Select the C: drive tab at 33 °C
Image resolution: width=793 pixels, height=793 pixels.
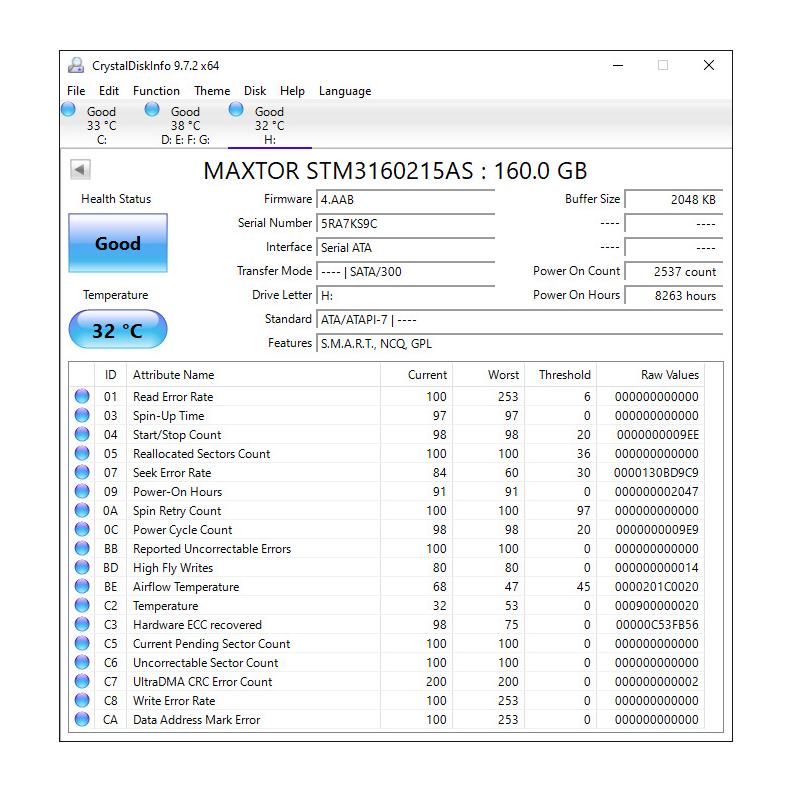point(100,125)
